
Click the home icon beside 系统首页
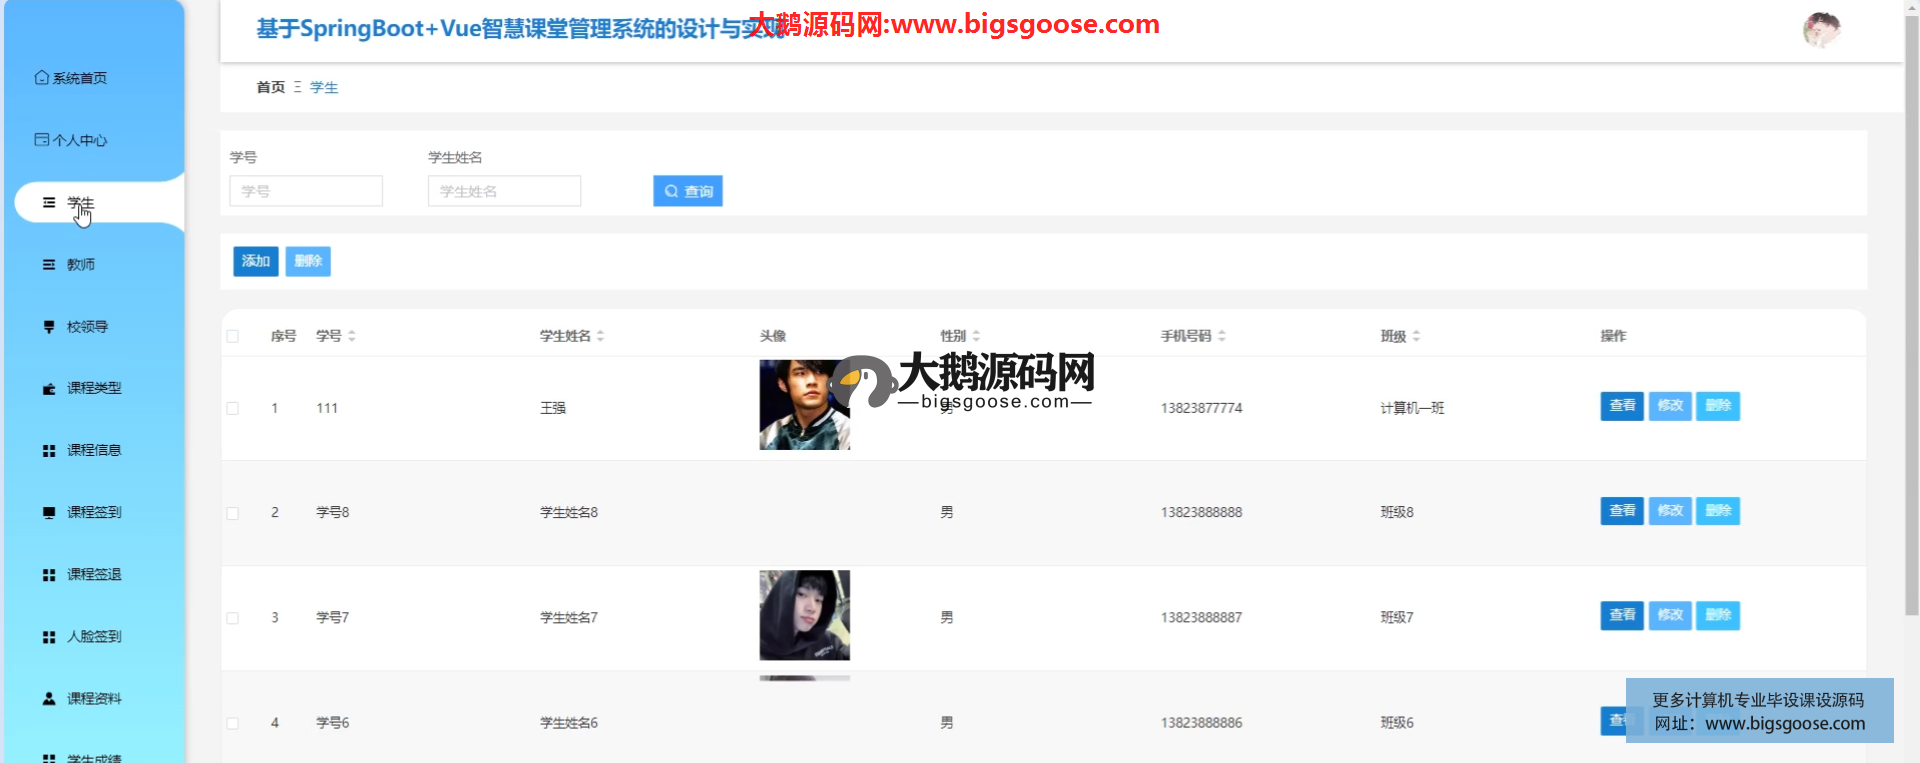(41, 78)
